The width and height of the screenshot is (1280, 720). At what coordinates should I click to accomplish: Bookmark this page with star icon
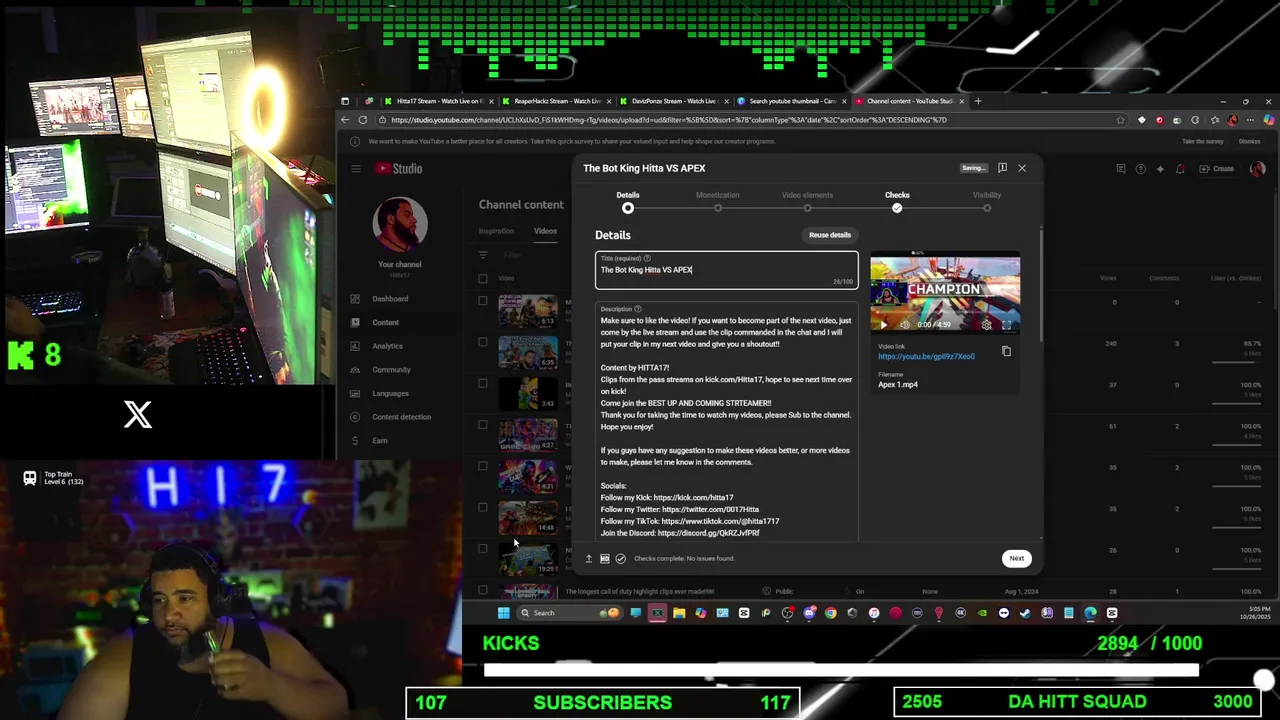click(1121, 120)
